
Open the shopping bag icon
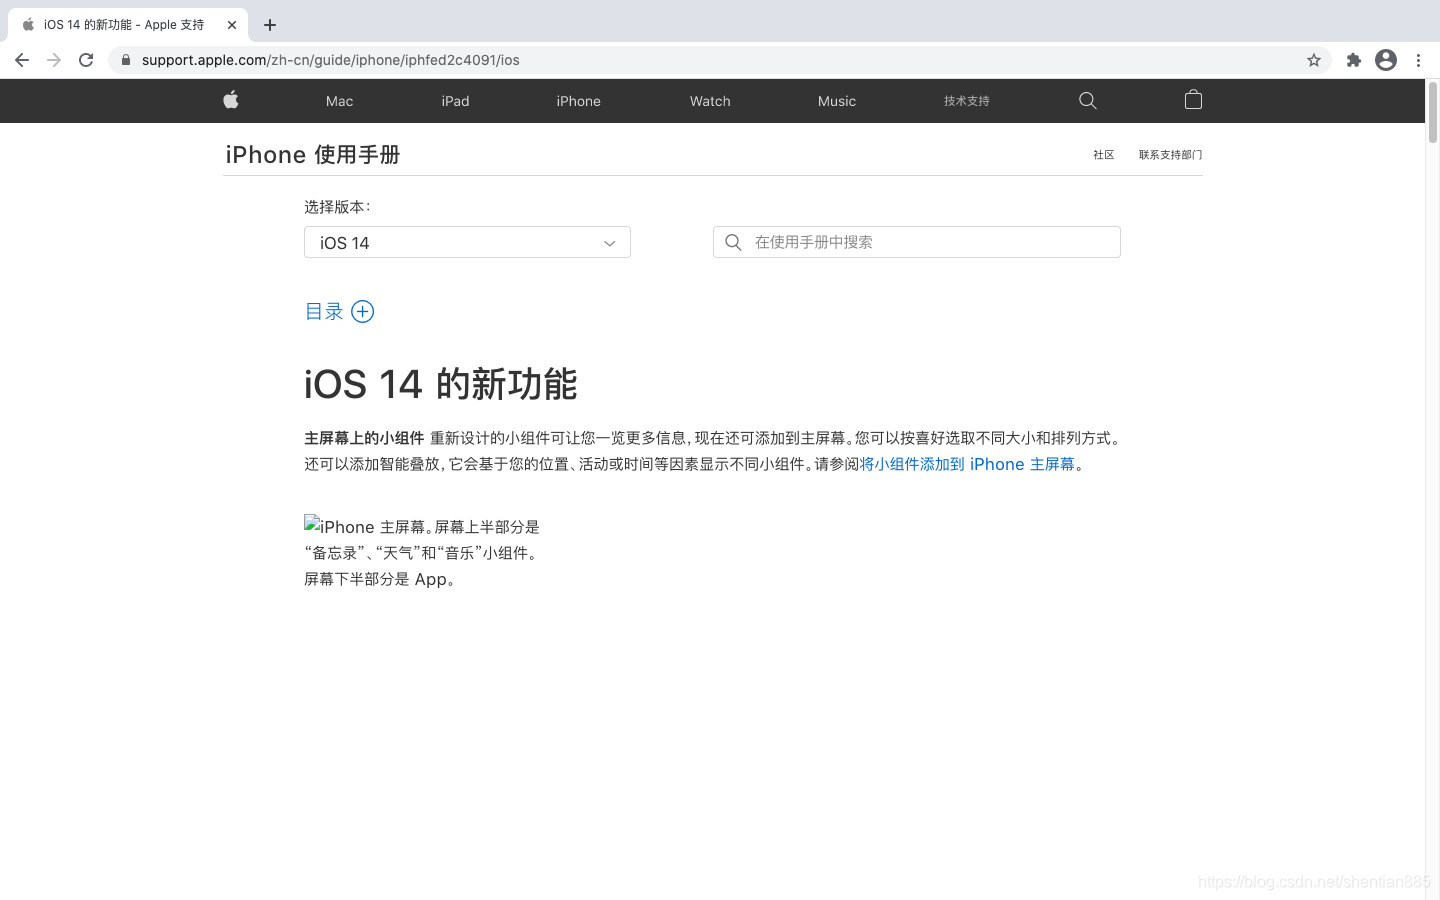click(x=1193, y=99)
